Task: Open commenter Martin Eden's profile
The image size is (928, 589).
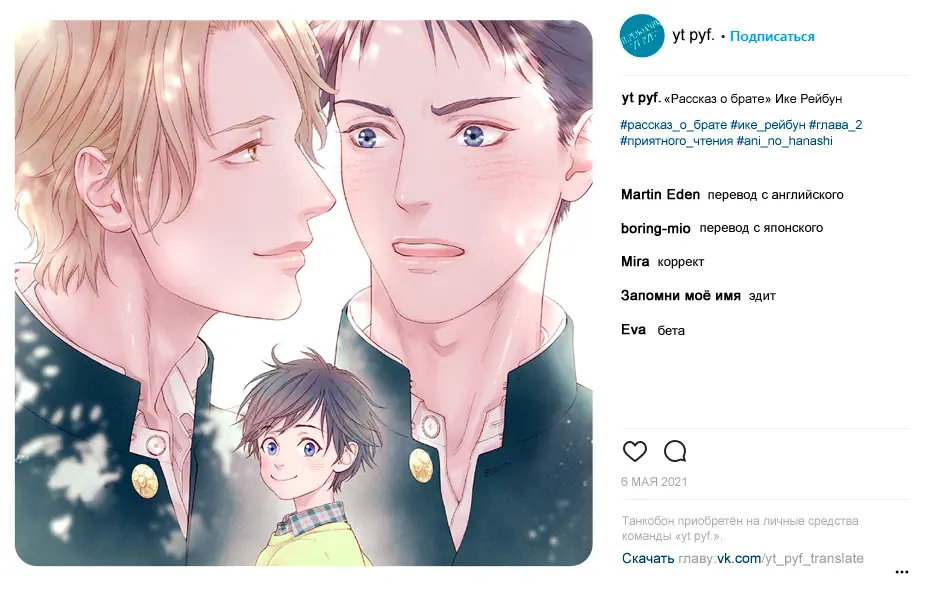Action: 660,194
